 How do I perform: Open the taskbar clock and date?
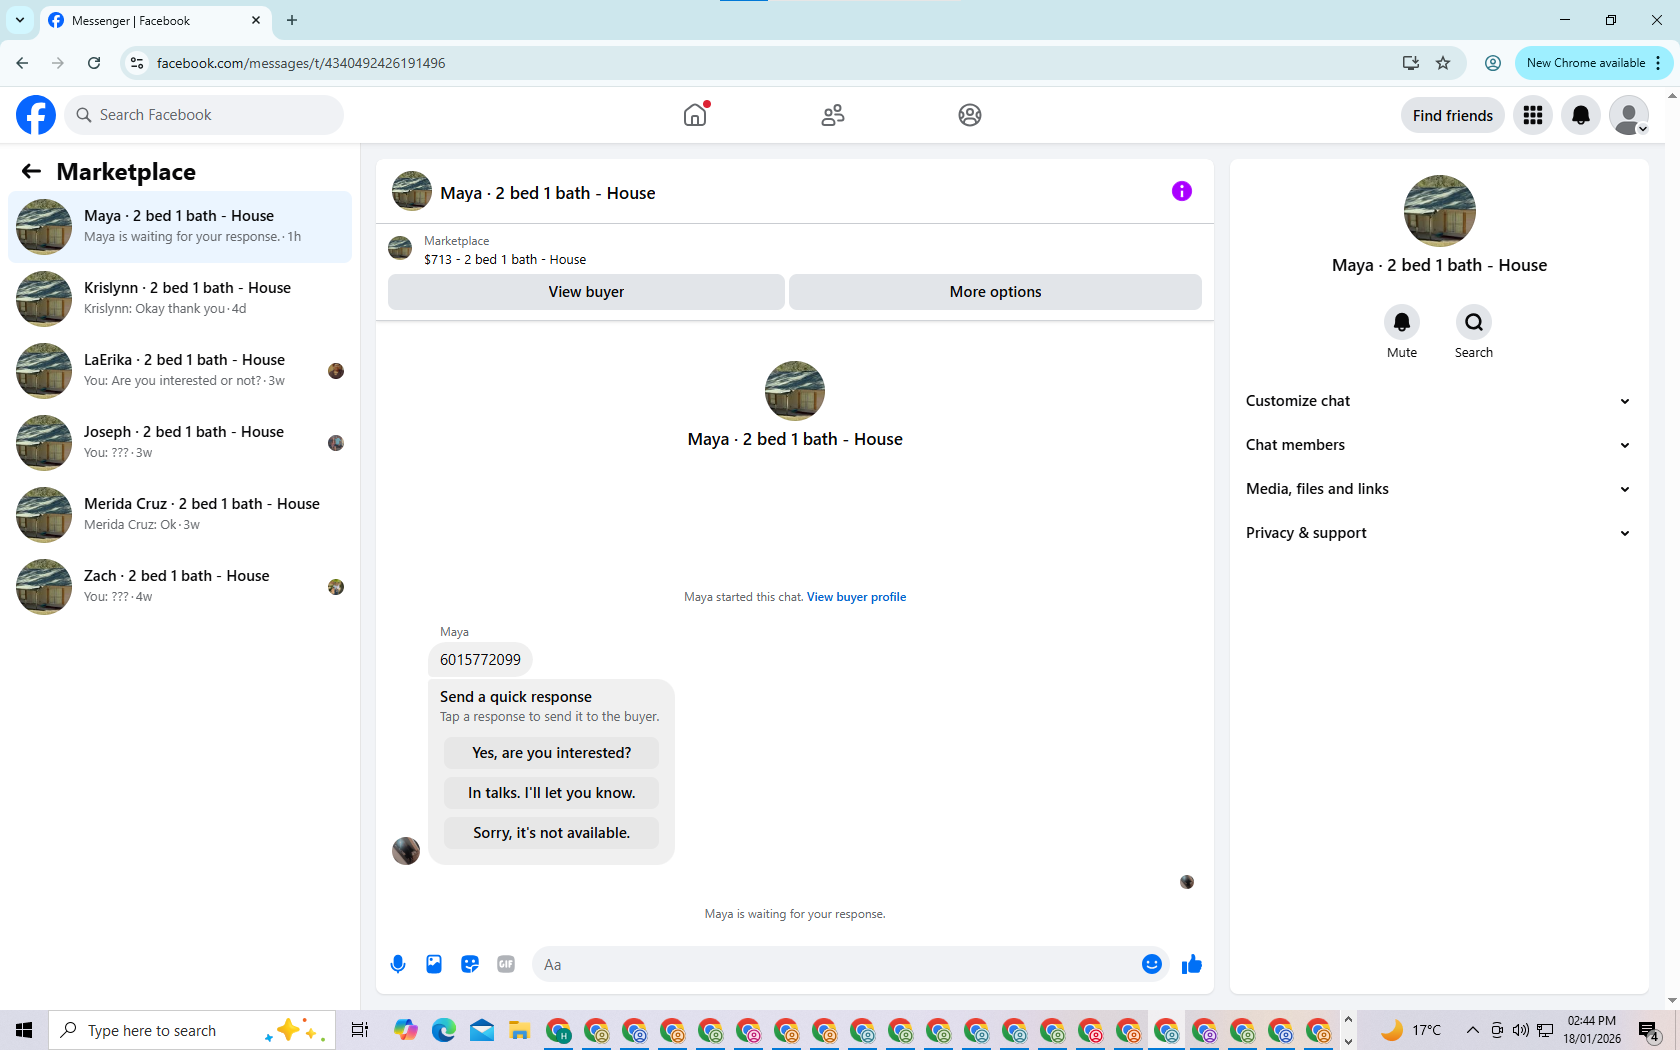point(1592,1030)
